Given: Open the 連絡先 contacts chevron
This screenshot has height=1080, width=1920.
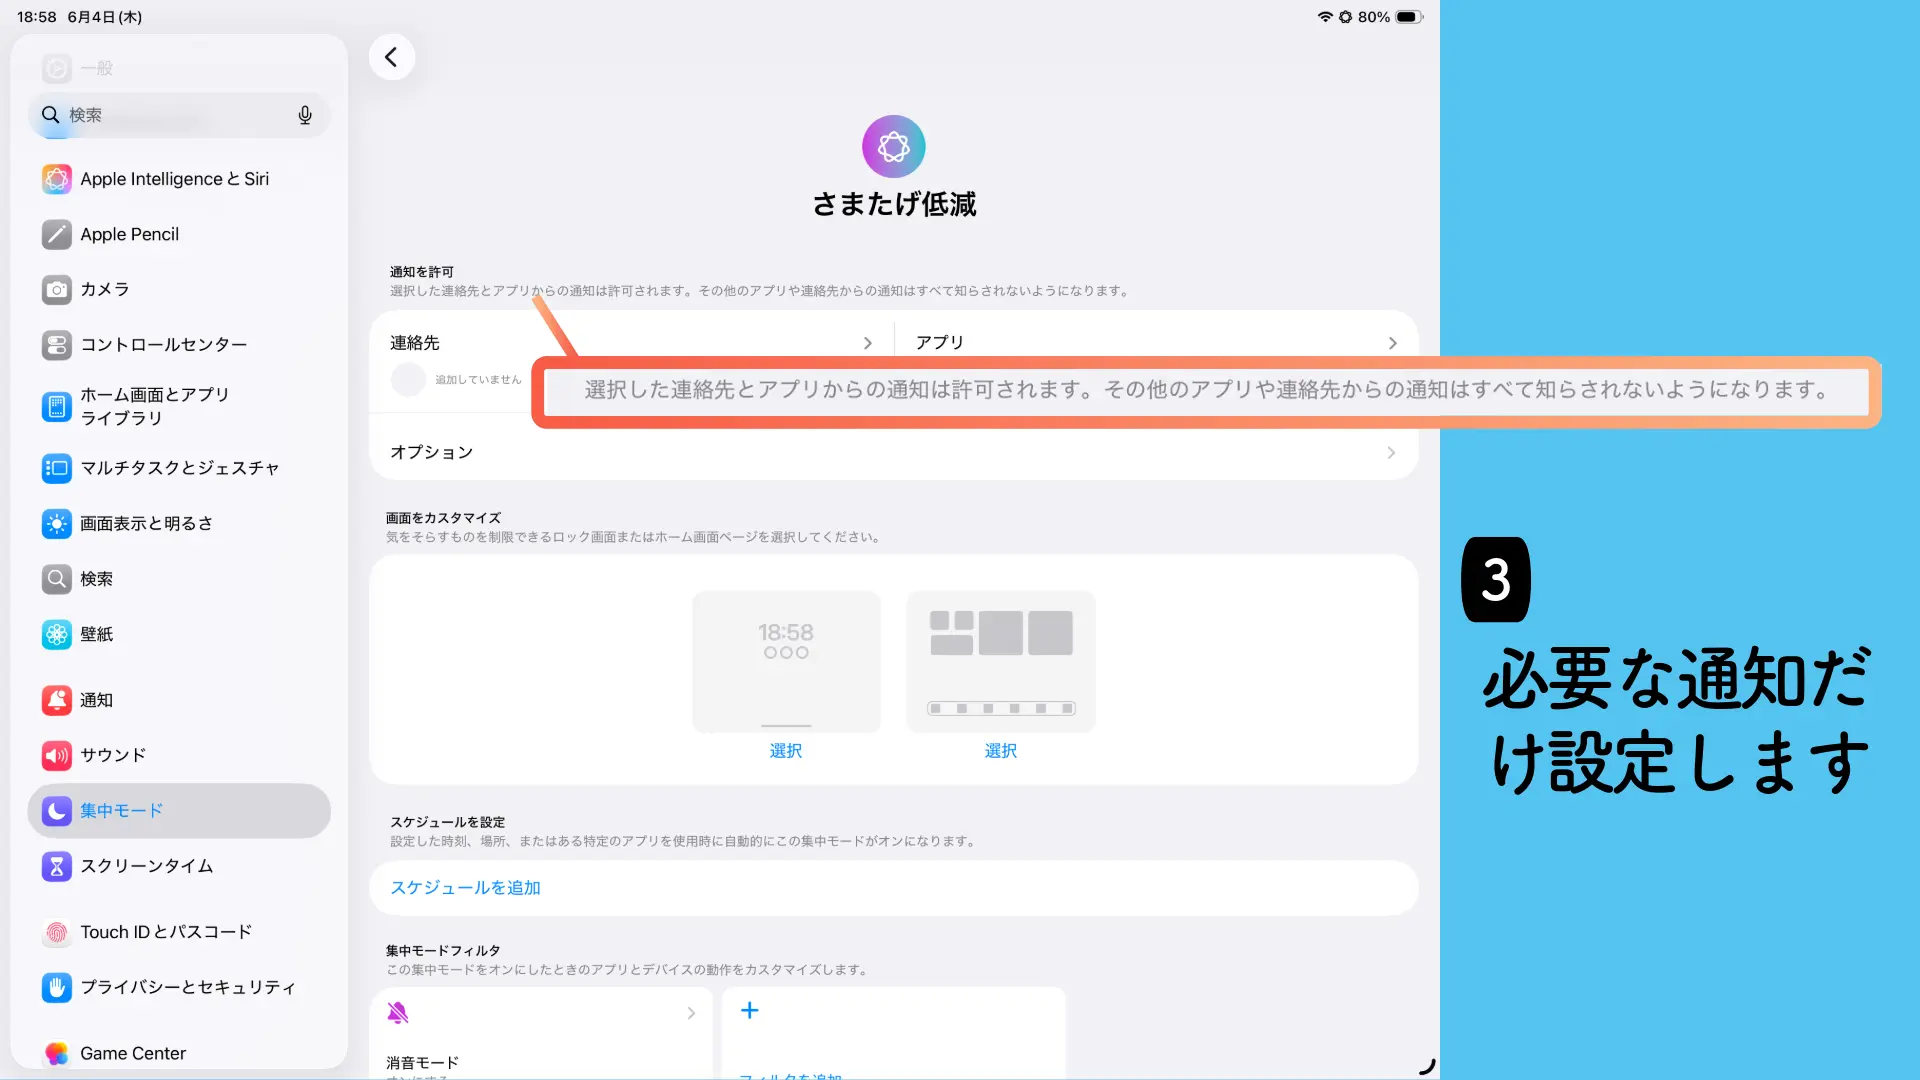Looking at the screenshot, I should (x=867, y=343).
